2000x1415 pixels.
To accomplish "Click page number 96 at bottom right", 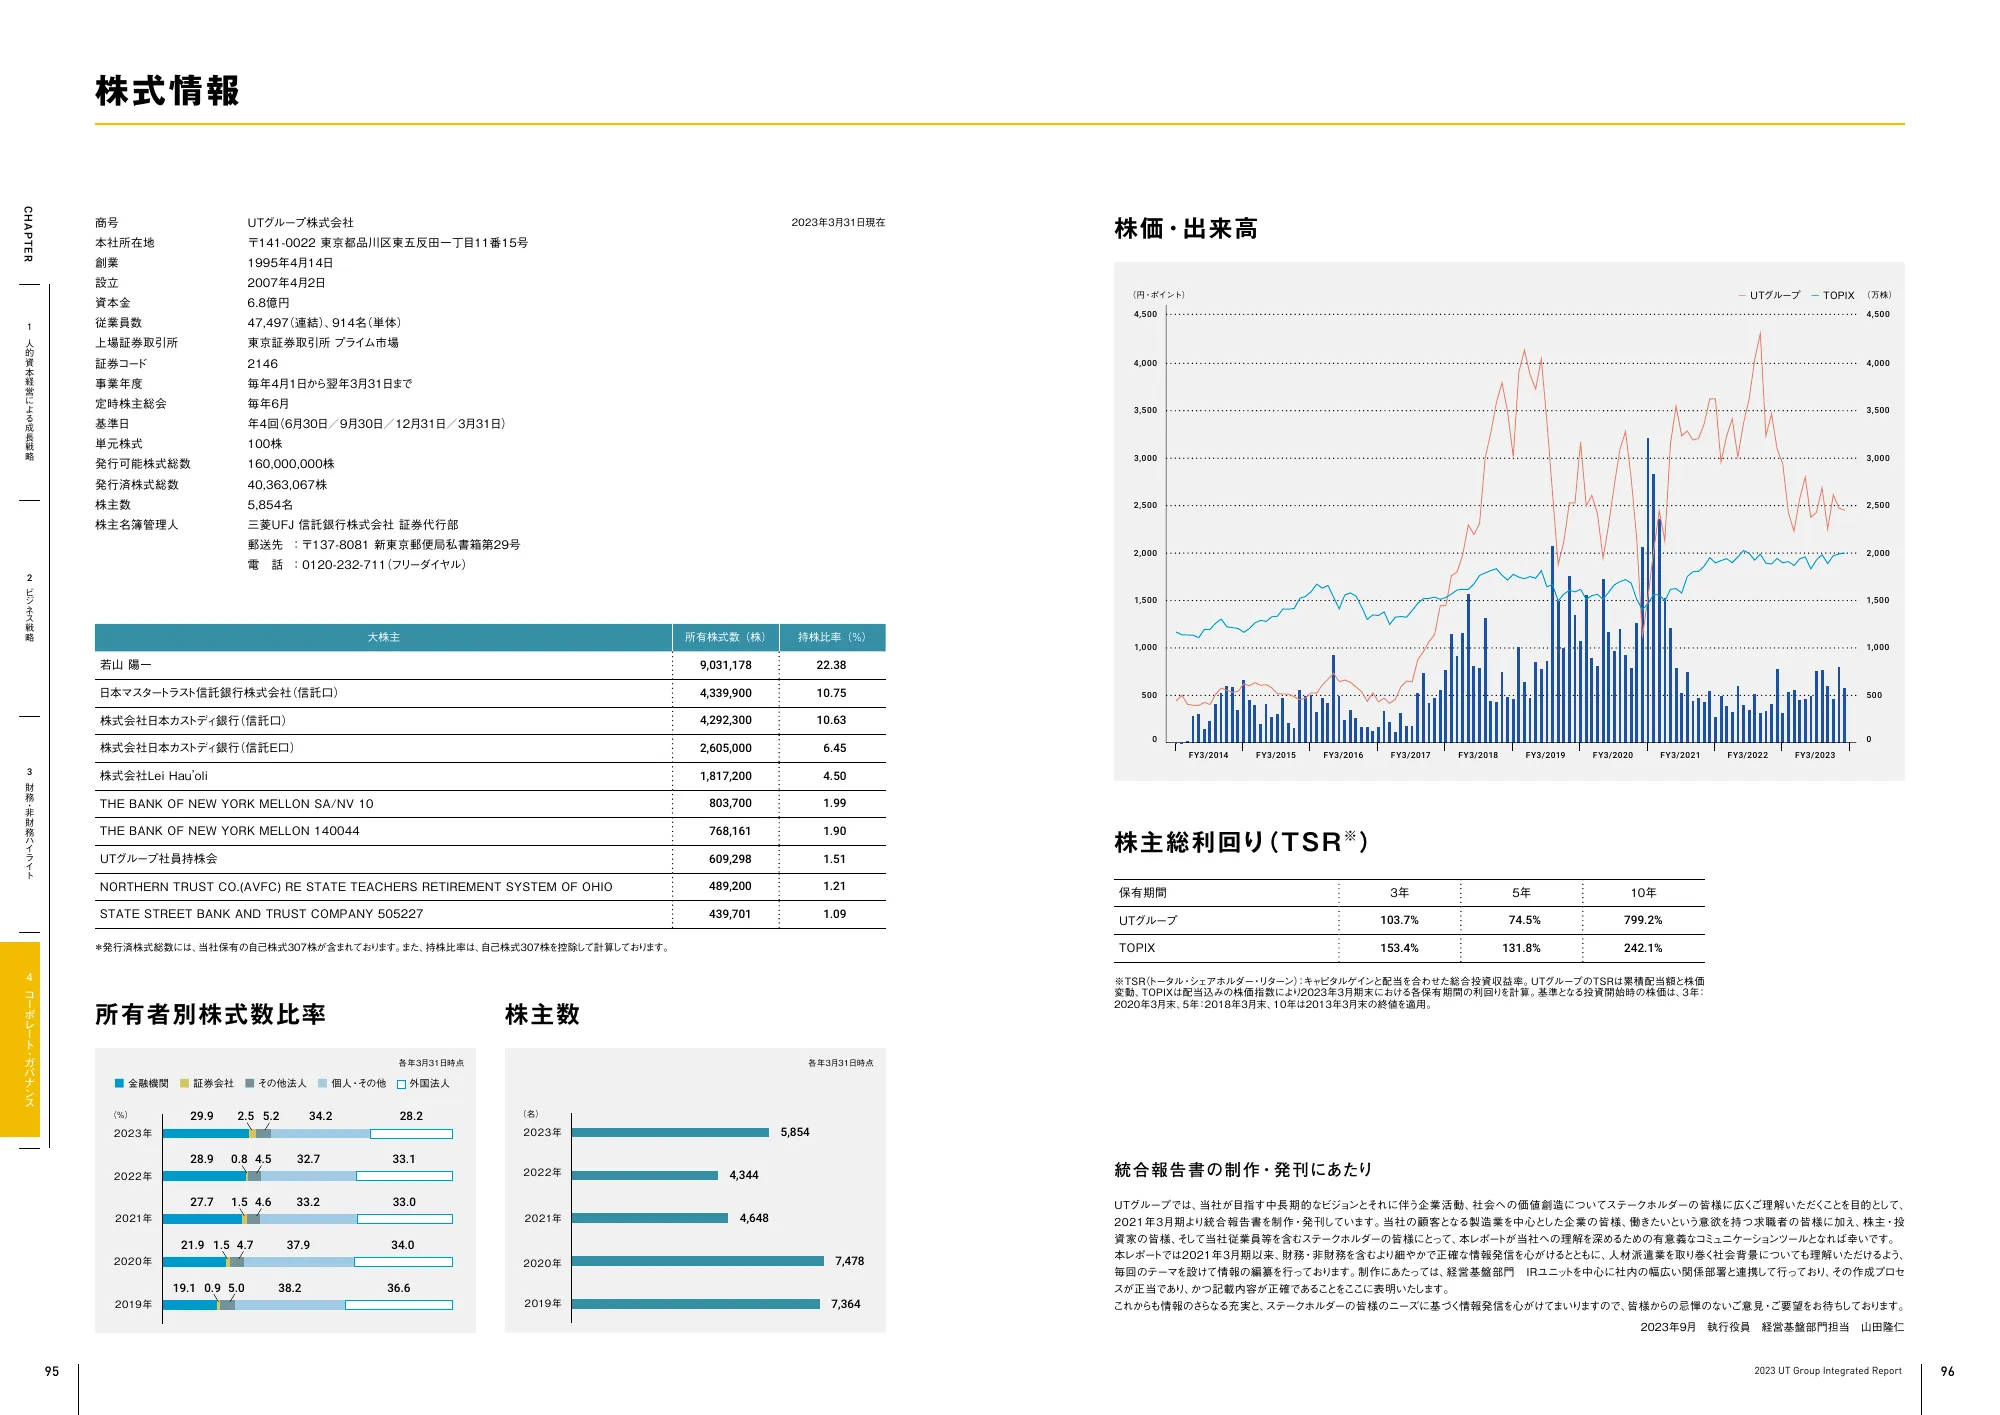I will (1947, 1371).
